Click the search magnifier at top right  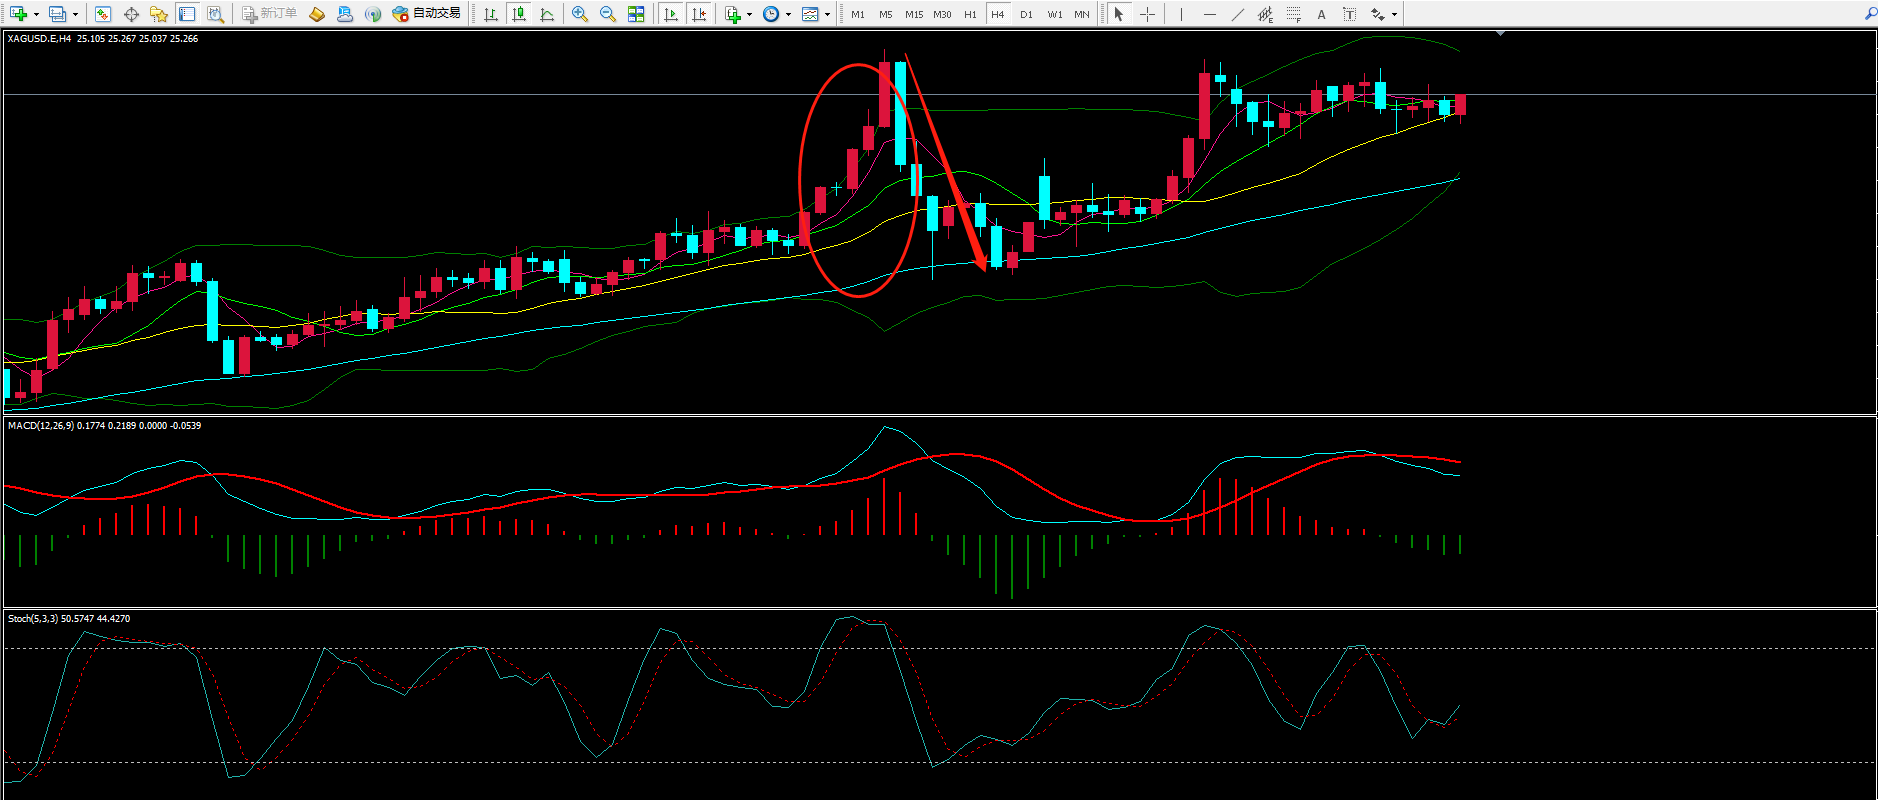point(1870,14)
